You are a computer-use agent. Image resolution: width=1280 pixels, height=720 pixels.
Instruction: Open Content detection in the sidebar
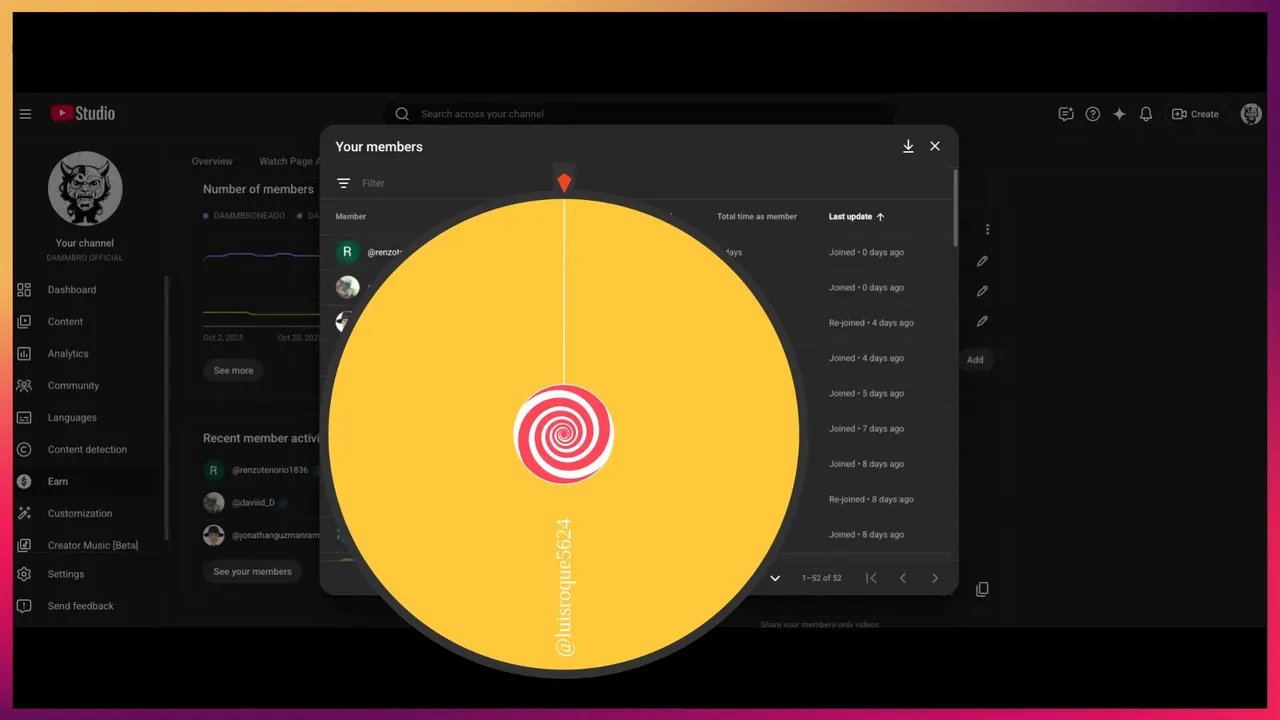click(85, 450)
